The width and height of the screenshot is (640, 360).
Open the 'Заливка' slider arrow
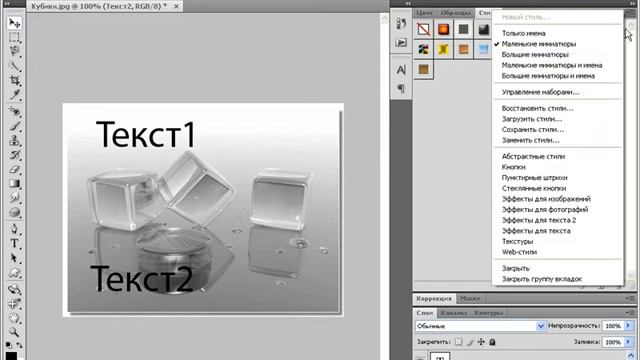(629, 342)
